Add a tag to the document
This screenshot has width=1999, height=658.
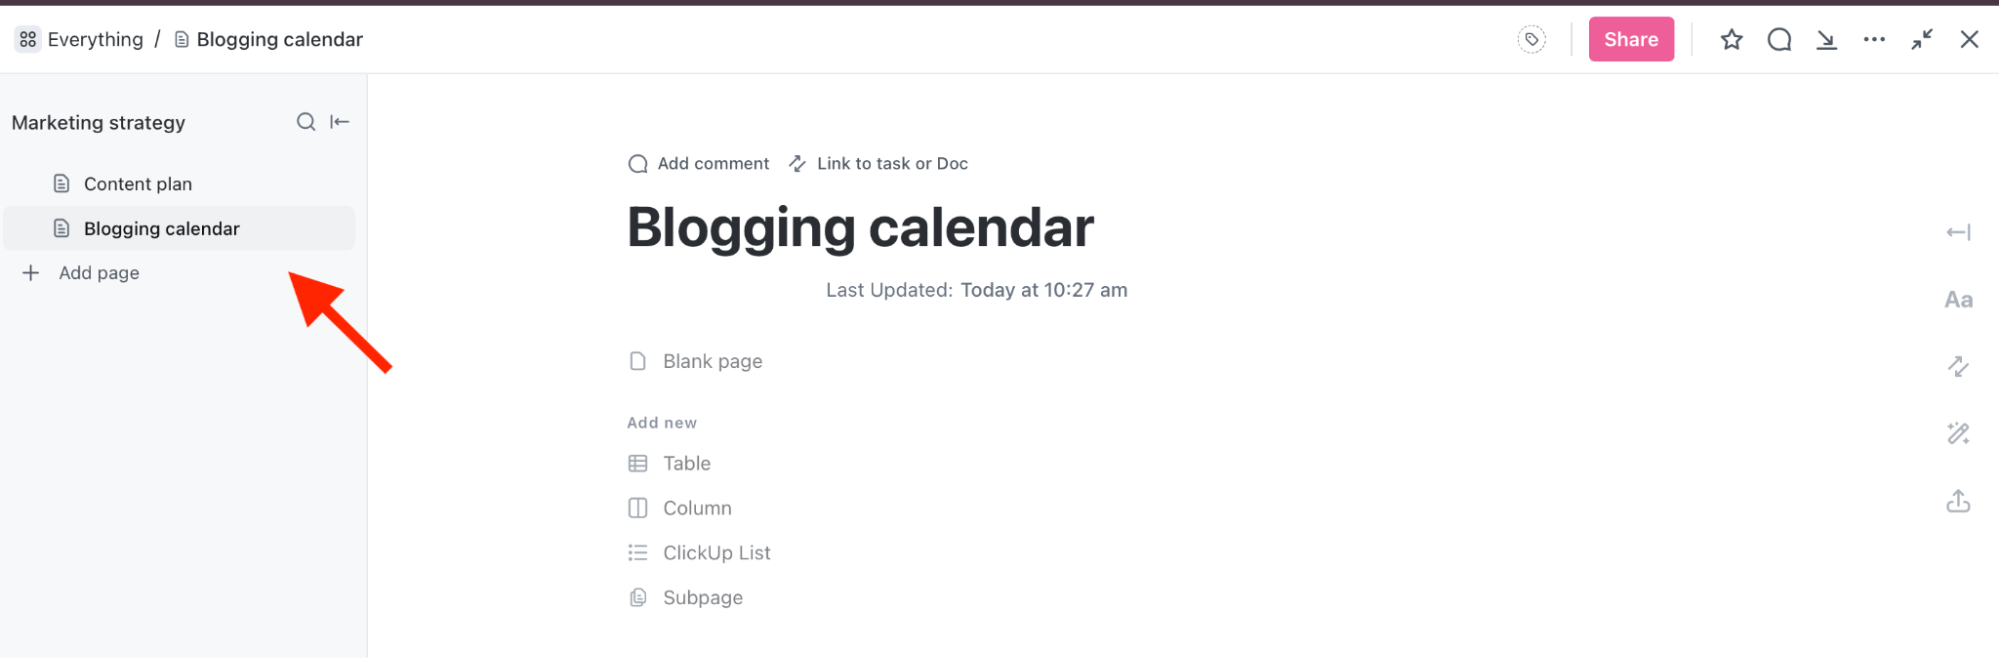(1530, 38)
